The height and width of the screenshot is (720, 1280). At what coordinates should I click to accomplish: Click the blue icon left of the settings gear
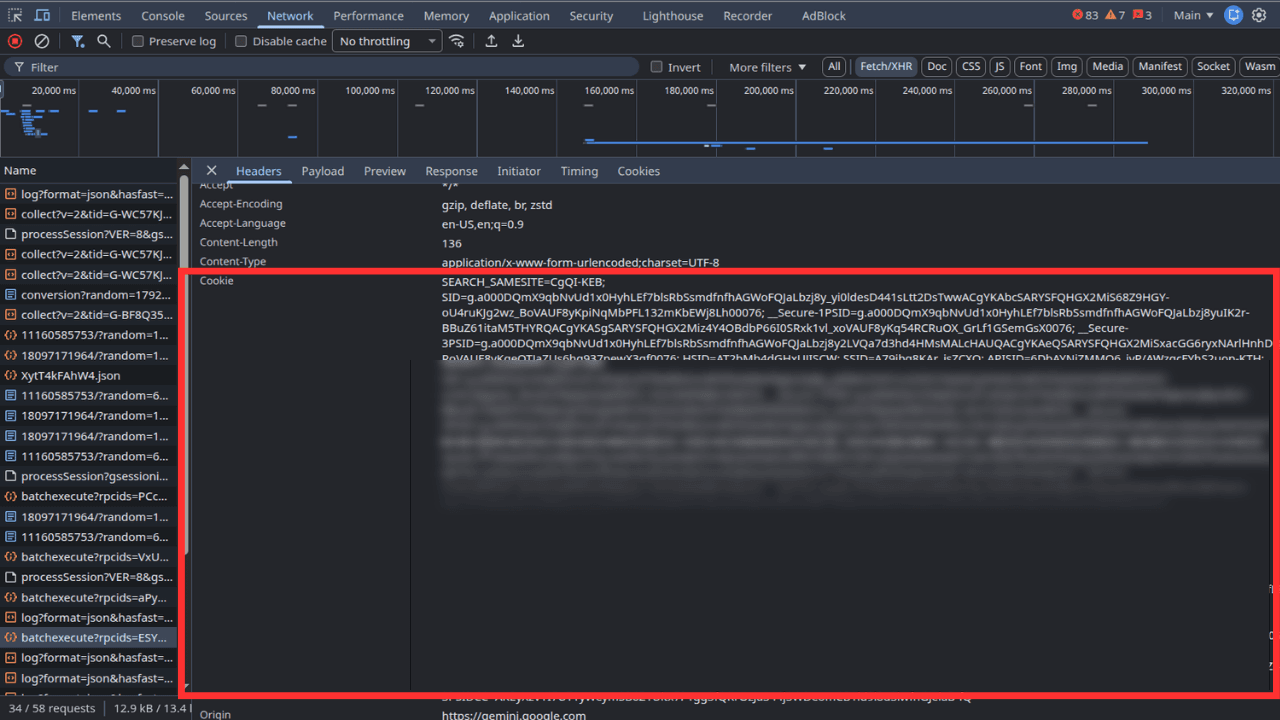(x=1234, y=15)
